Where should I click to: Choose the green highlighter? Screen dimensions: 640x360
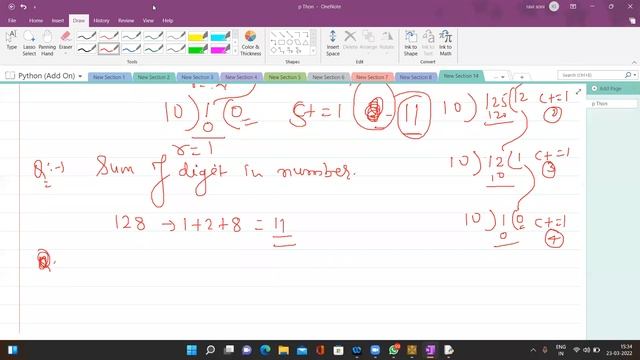pos(198,49)
